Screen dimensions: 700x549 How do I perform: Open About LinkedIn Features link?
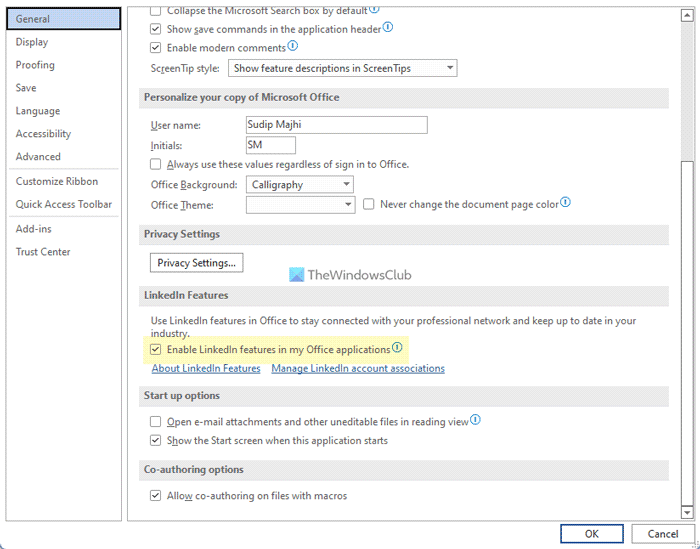coord(206,369)
